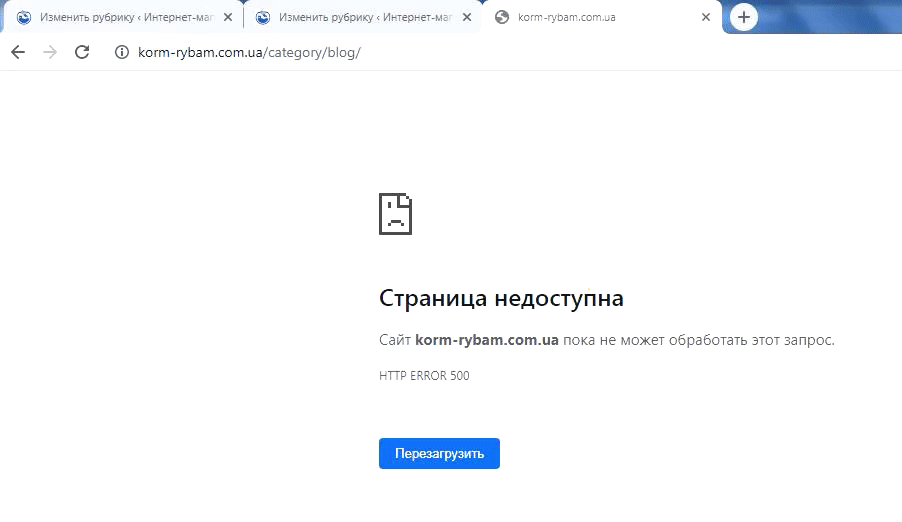Image resolution: width=902 pixels, height=522 pixels.
Task: Close the korm-rybam.com.ua tab
Action: pos(706,17)
